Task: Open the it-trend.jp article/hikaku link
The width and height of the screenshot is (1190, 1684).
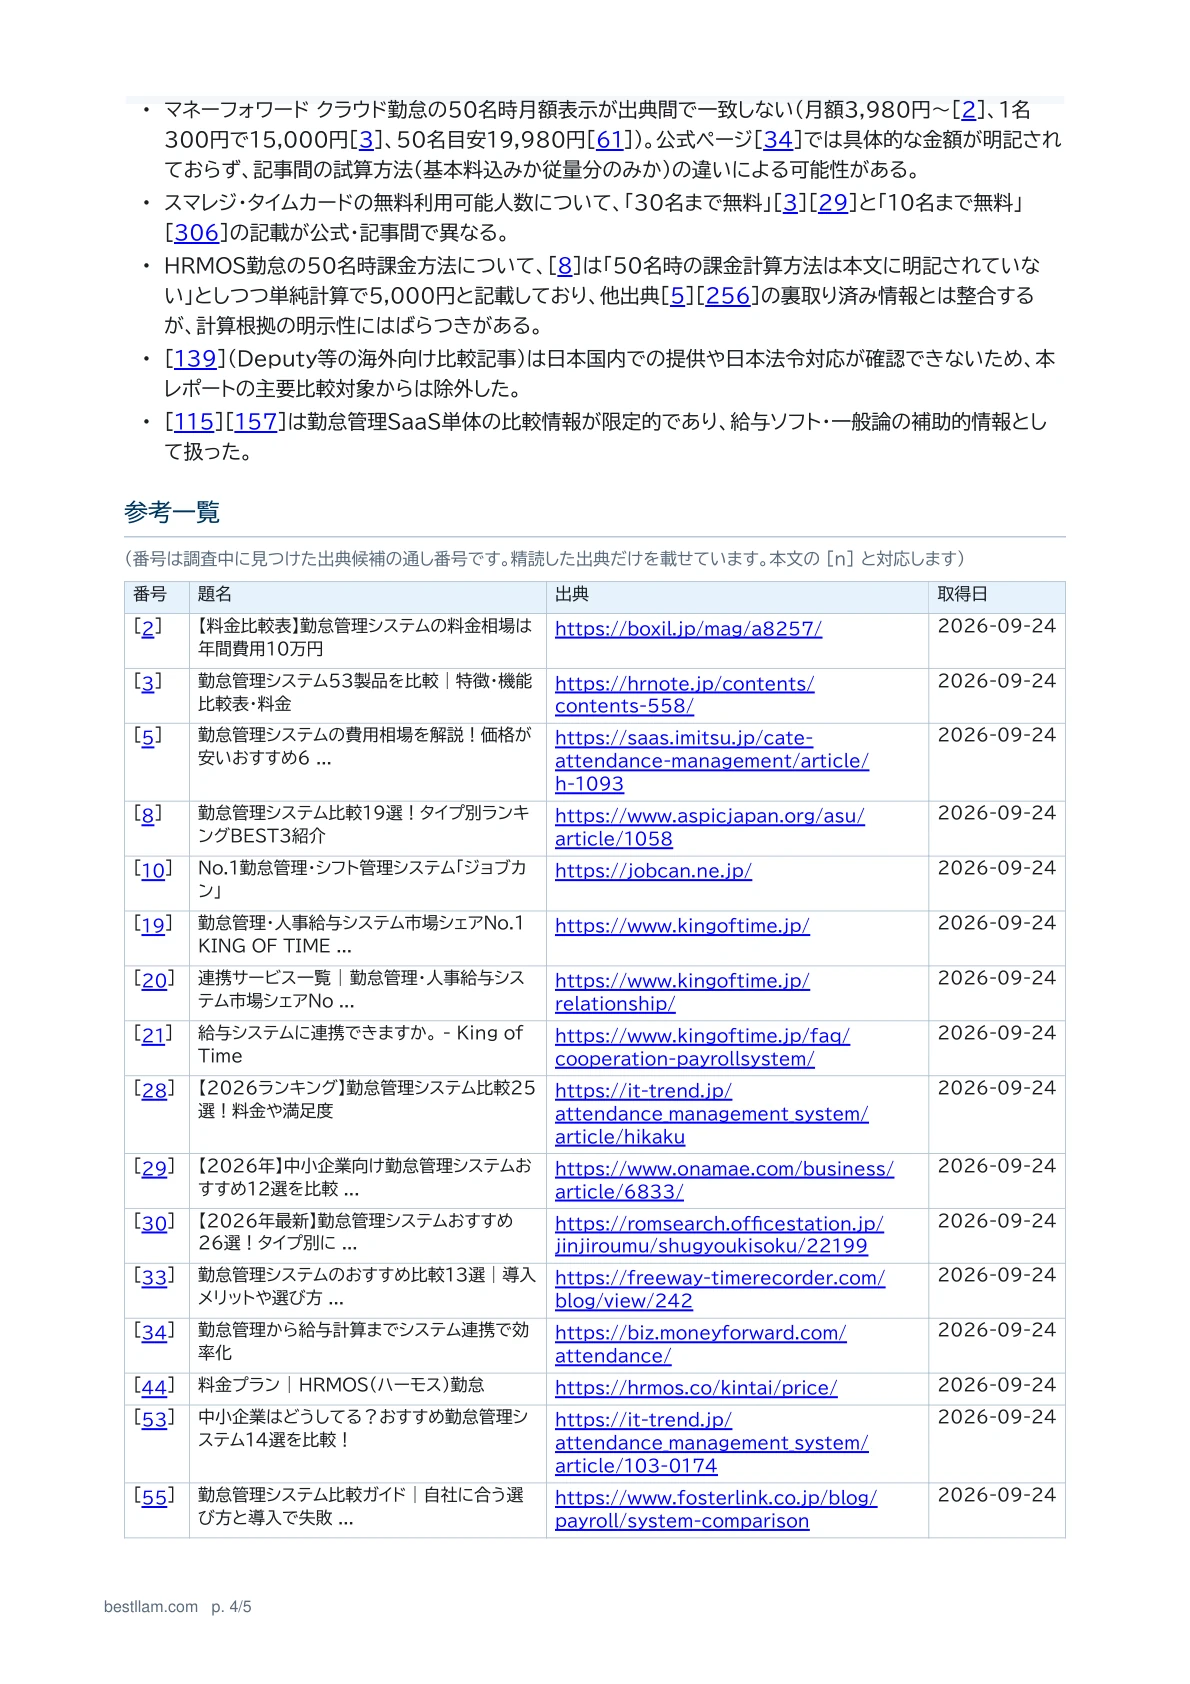Action: pos(711,1114)
